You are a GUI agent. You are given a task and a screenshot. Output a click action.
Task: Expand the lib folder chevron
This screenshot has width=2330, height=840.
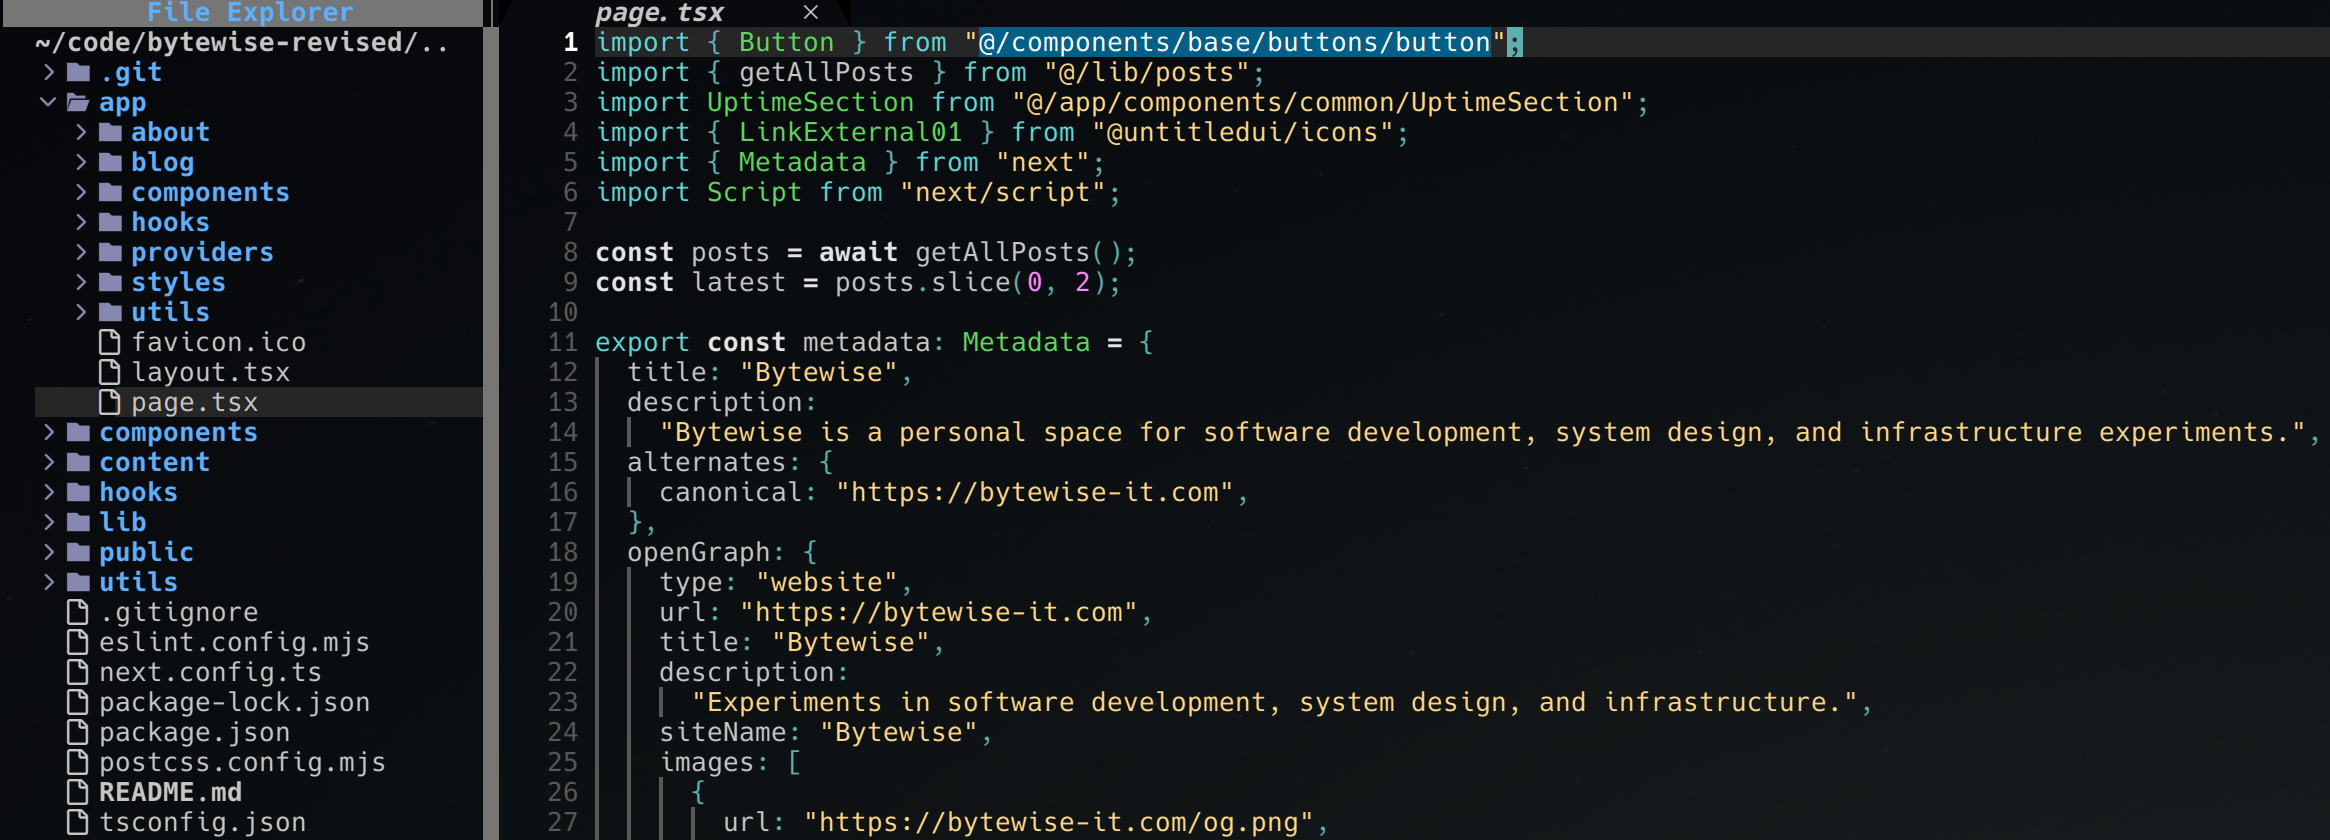tap(49, 522)
